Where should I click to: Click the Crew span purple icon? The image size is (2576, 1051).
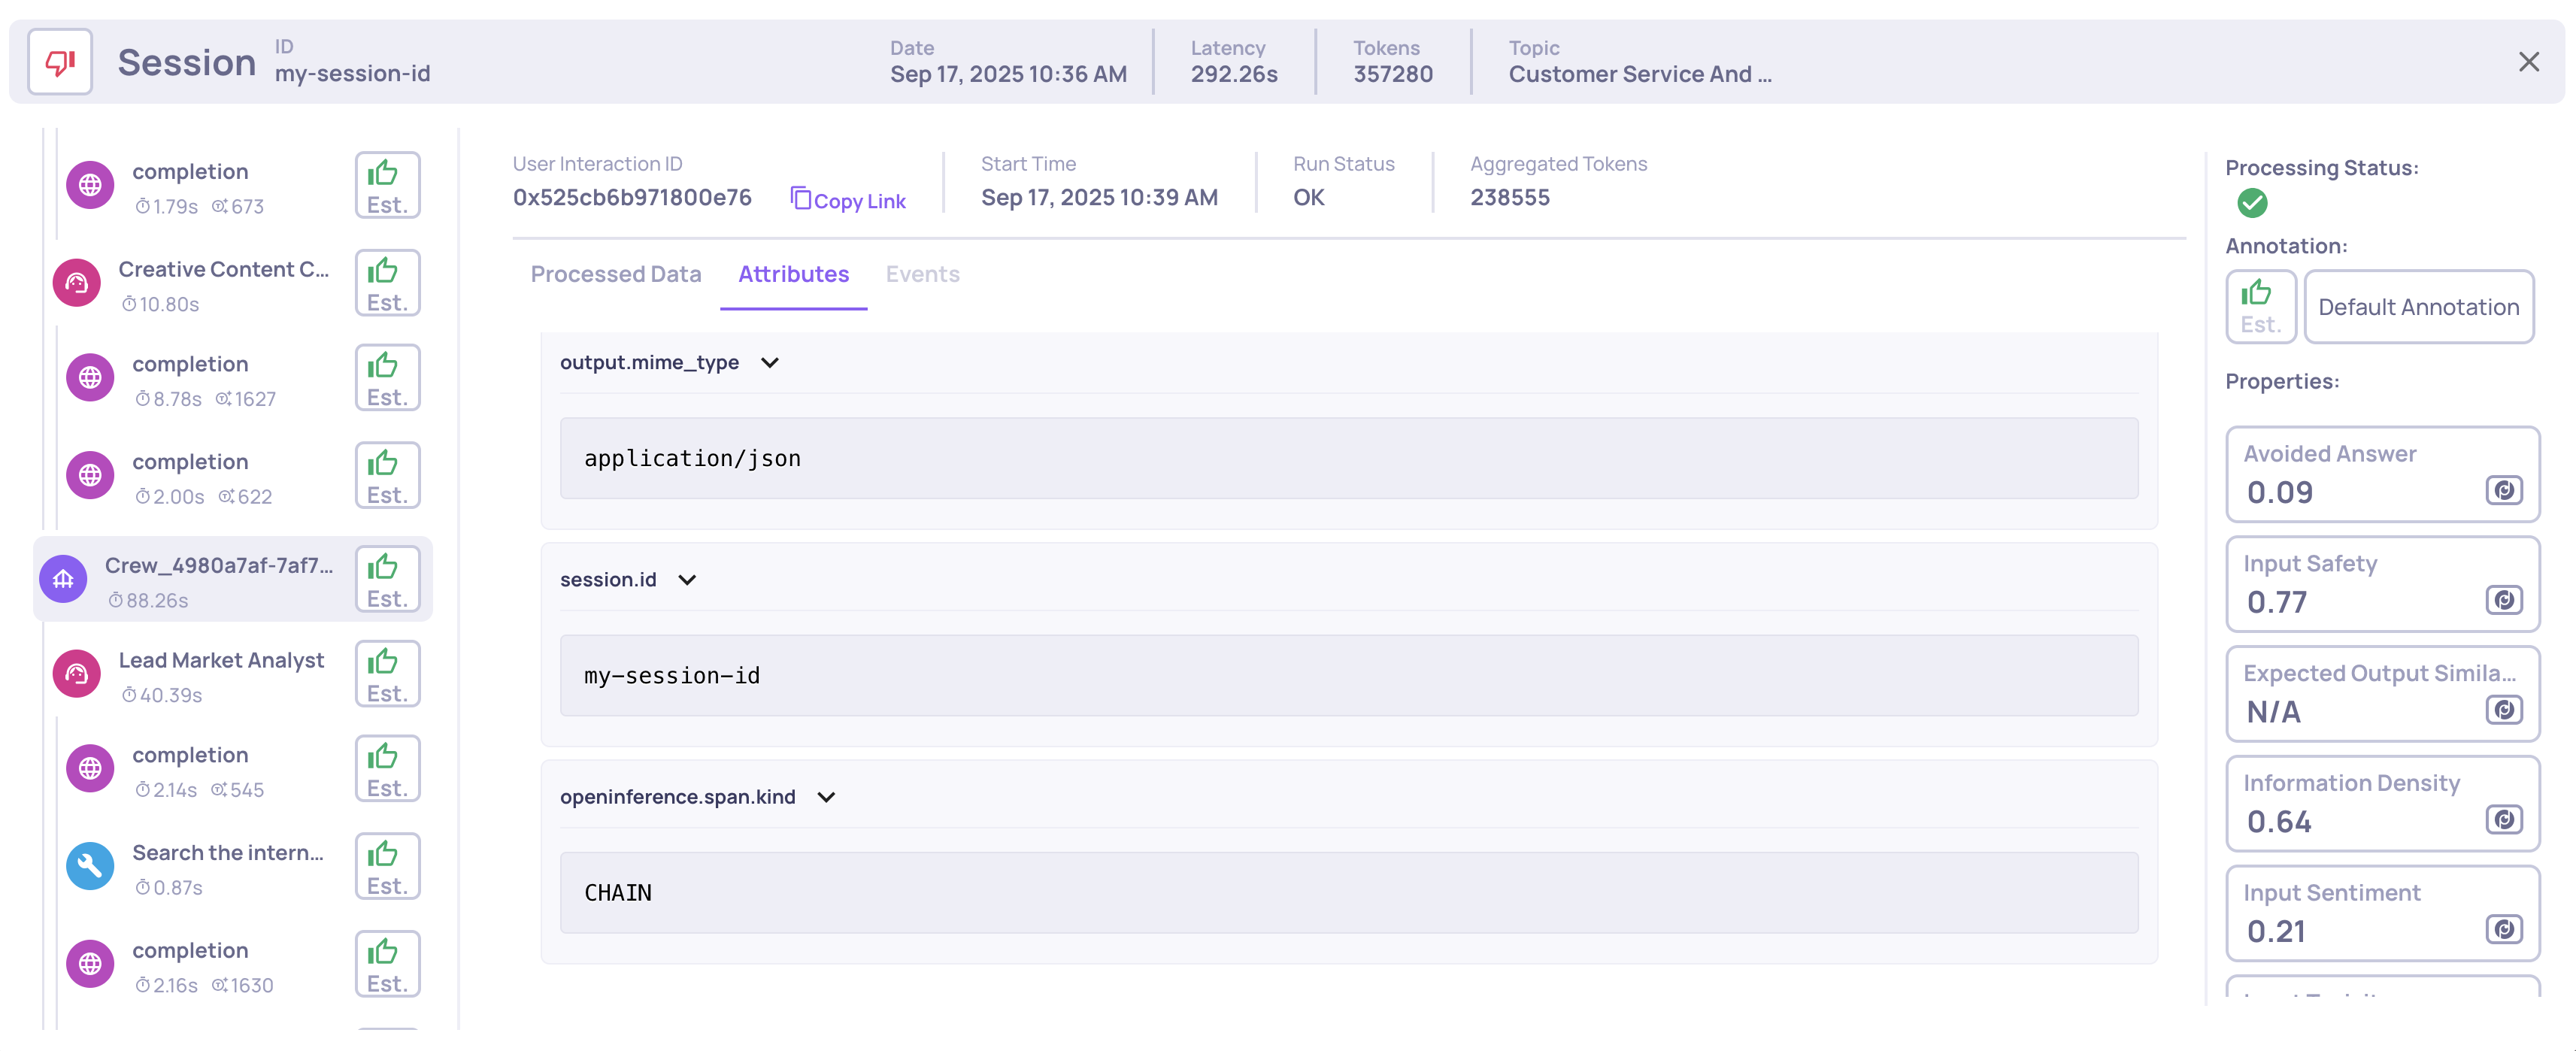63,579
